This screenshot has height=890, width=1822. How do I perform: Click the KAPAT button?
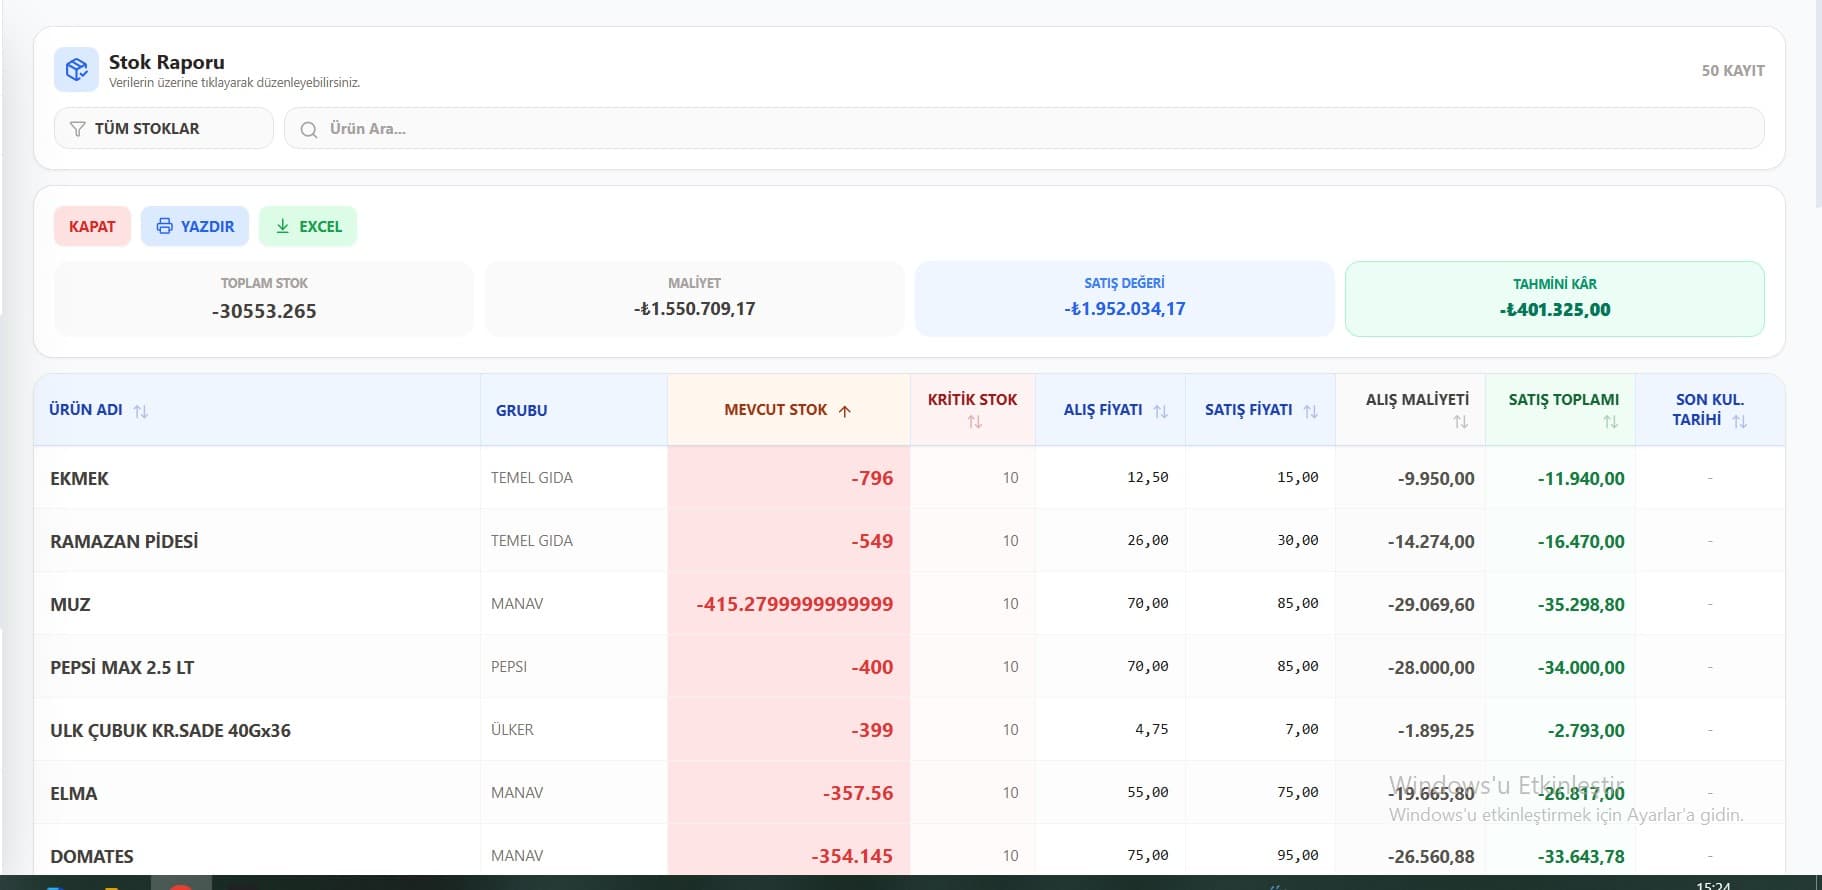click(92, 226)
